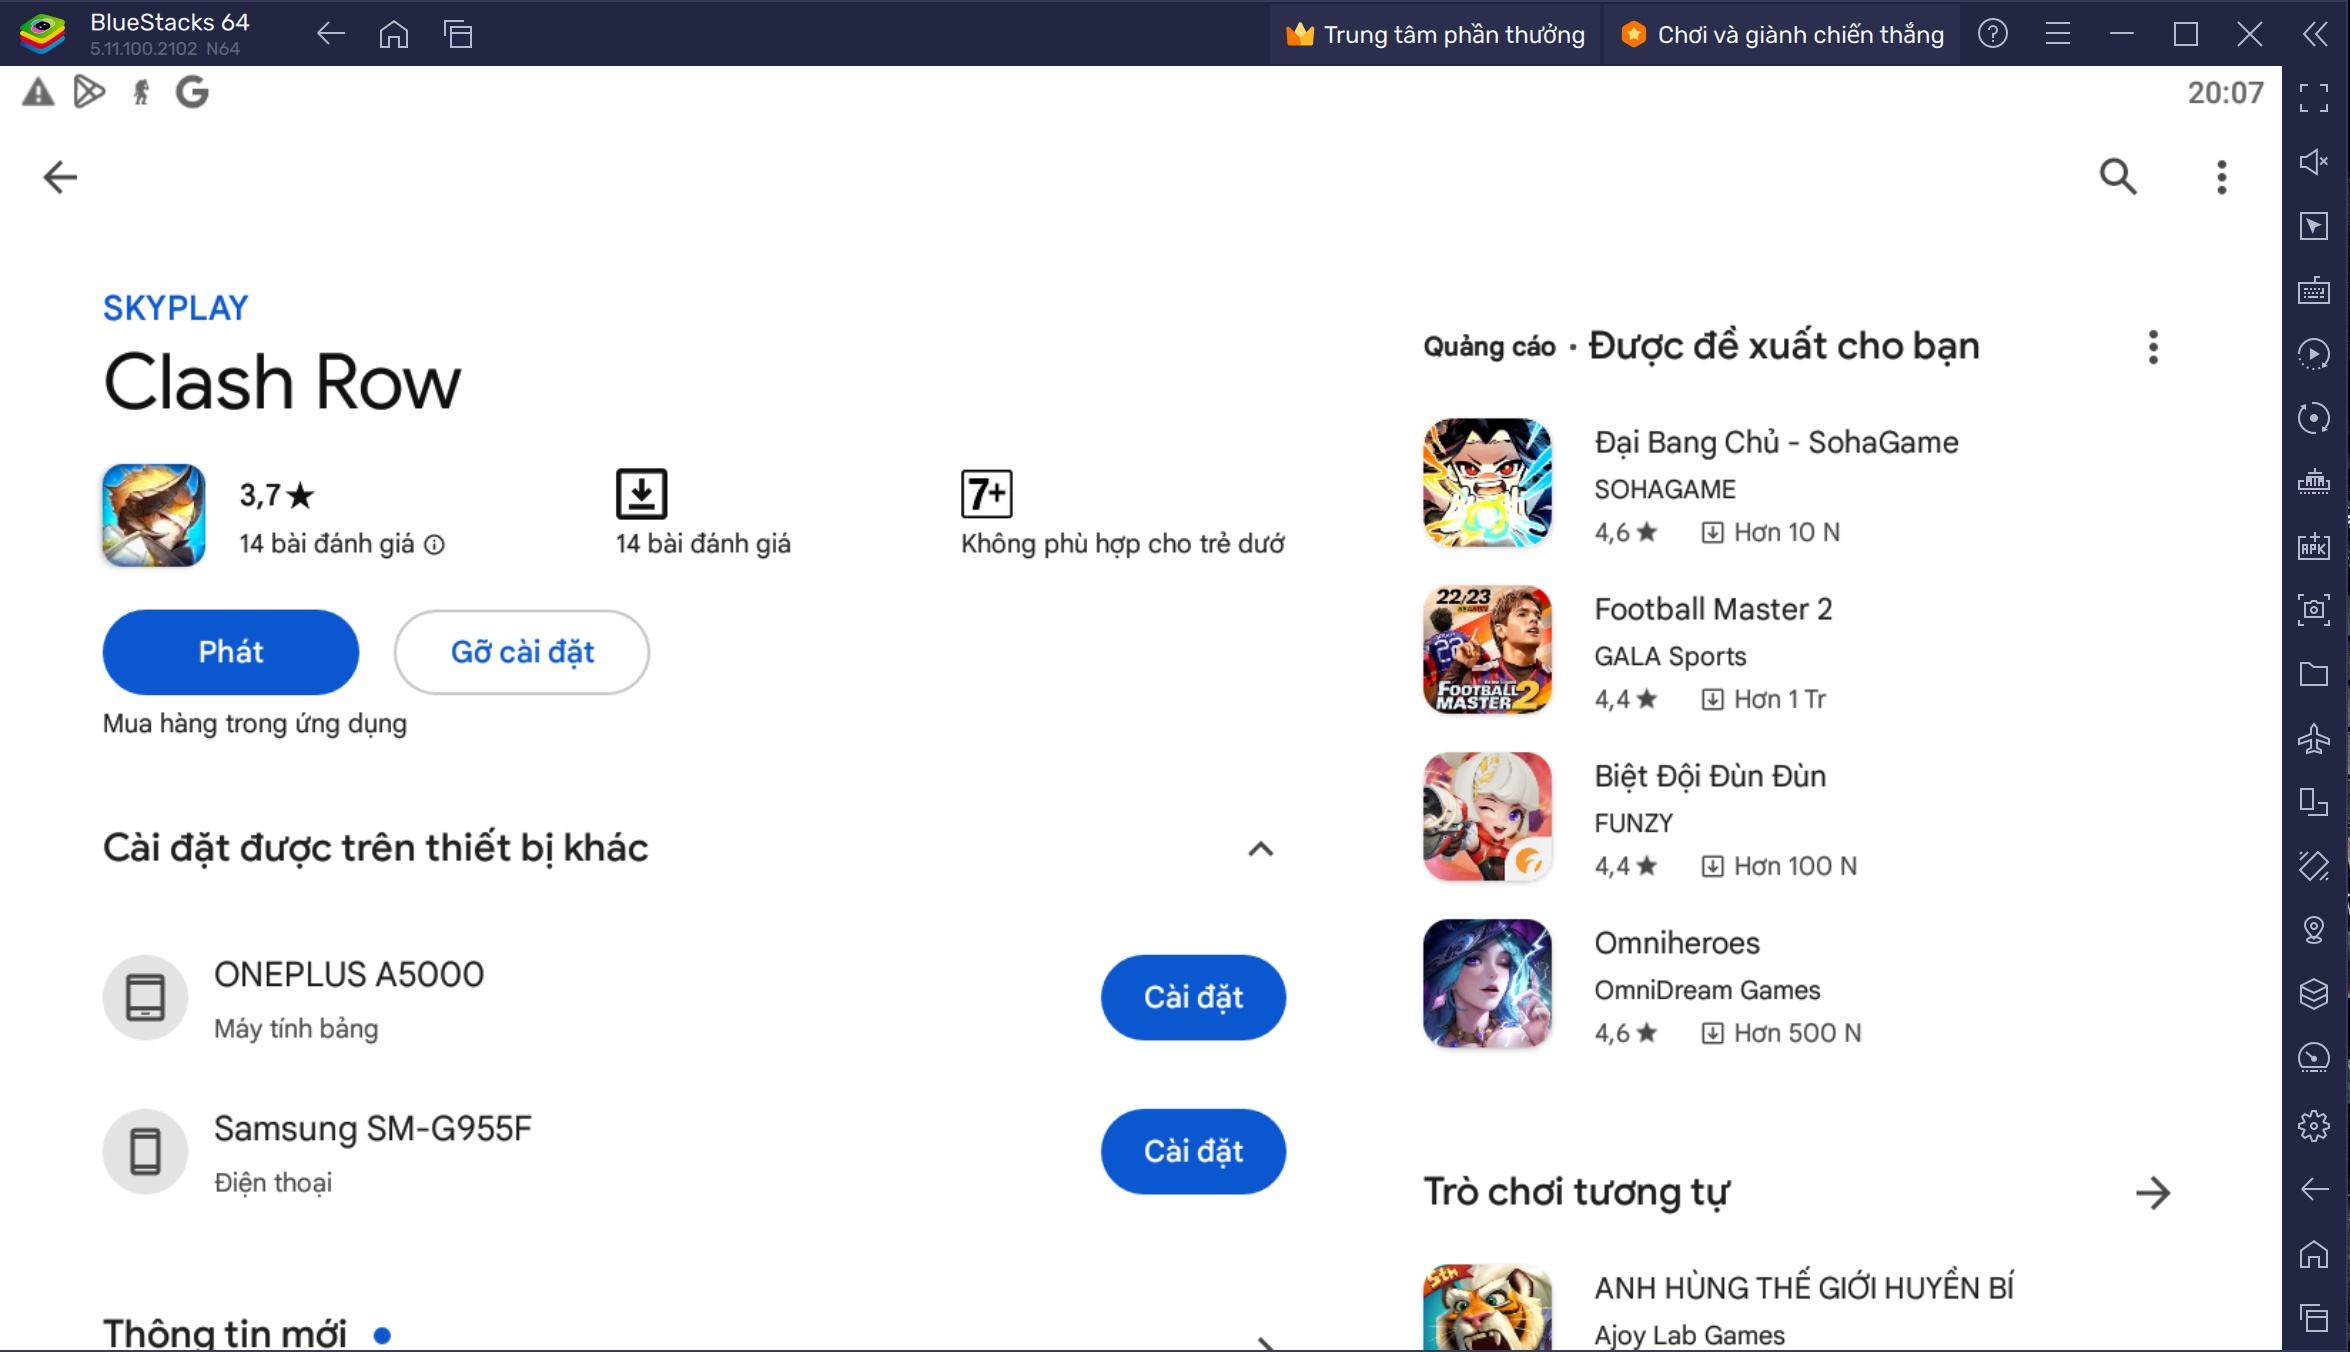Install Clash Row on Samsung SM-G955F
Viewport: 2350px width, 1352px height.
click(1191, 1150)
